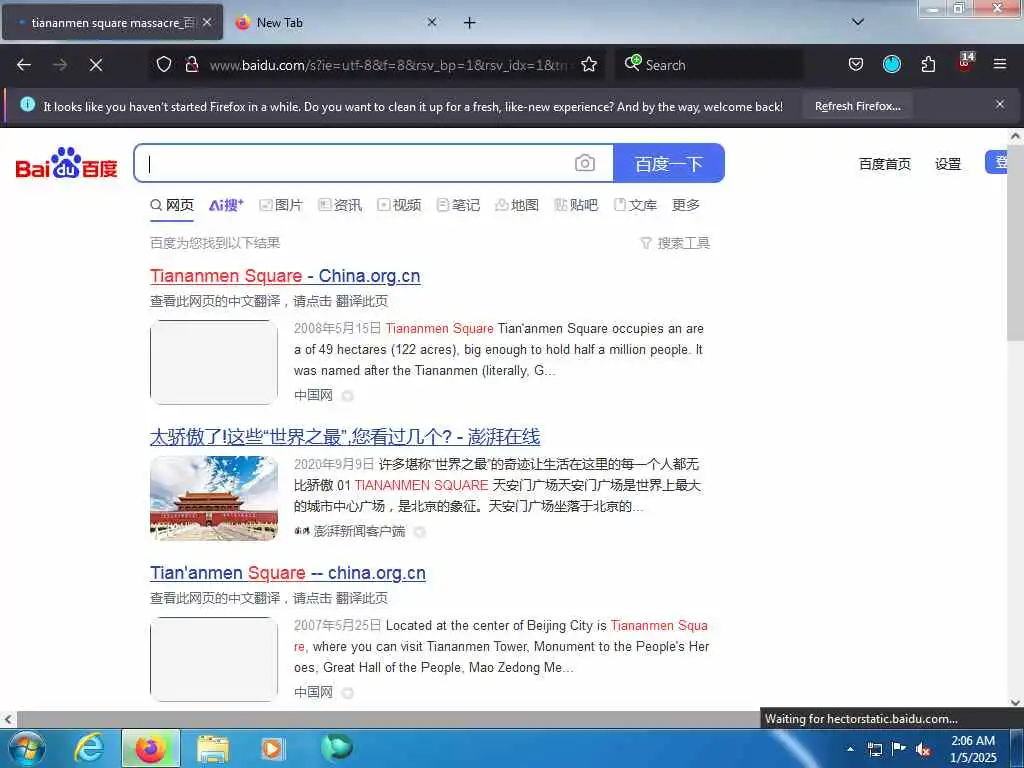
Task: Switch to the New Tab tab
Action: [x=336, y=23]
